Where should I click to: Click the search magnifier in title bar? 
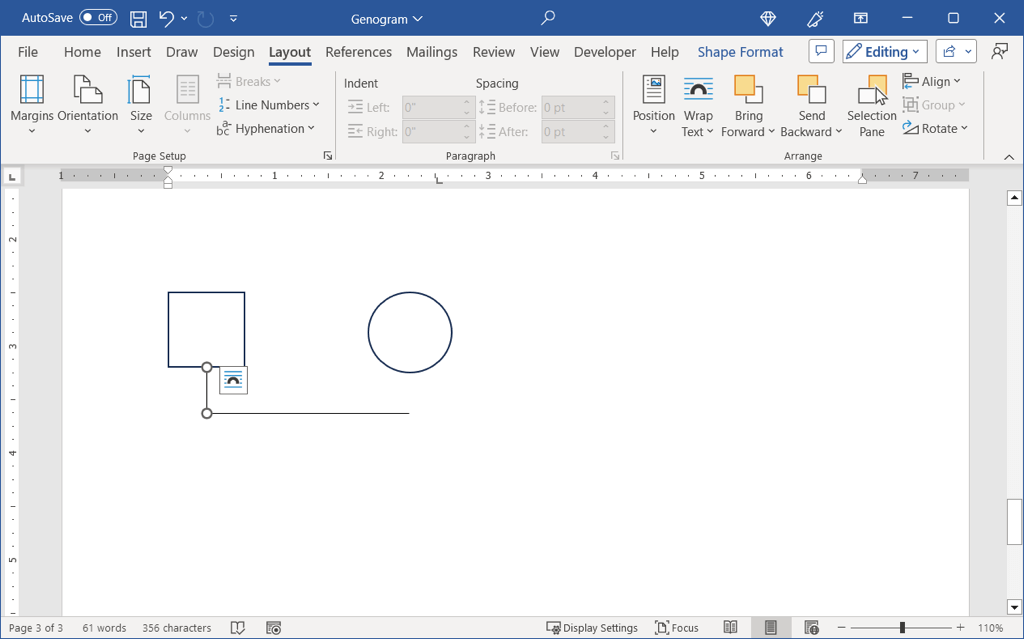[x=548, y=18]
